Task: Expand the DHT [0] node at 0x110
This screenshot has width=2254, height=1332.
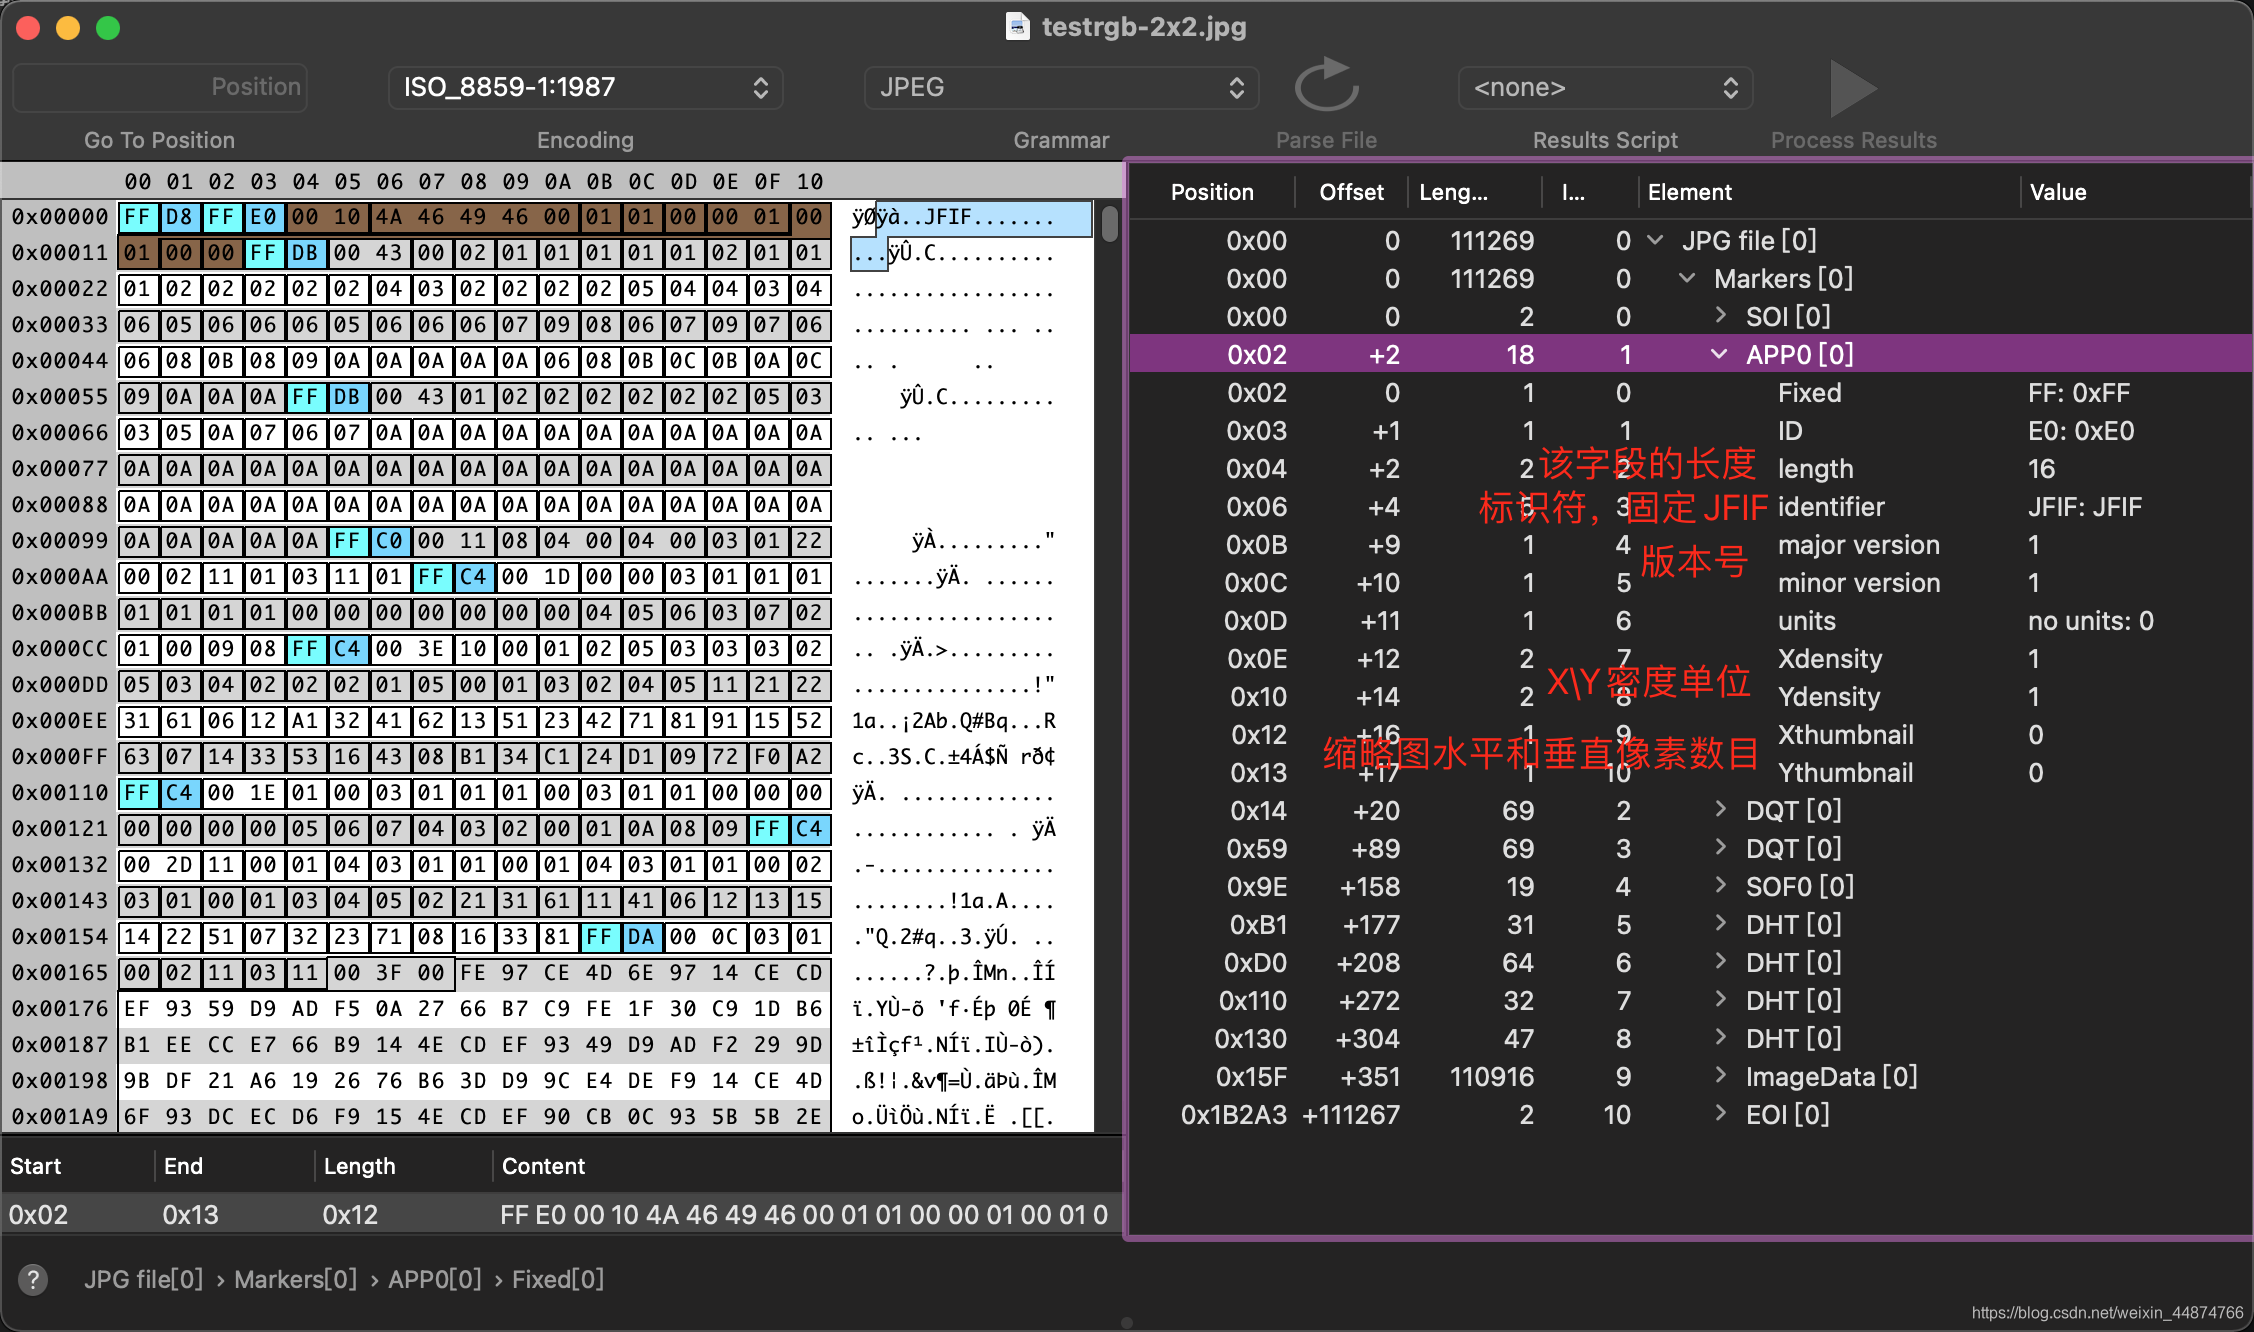Action: 1720,1000
